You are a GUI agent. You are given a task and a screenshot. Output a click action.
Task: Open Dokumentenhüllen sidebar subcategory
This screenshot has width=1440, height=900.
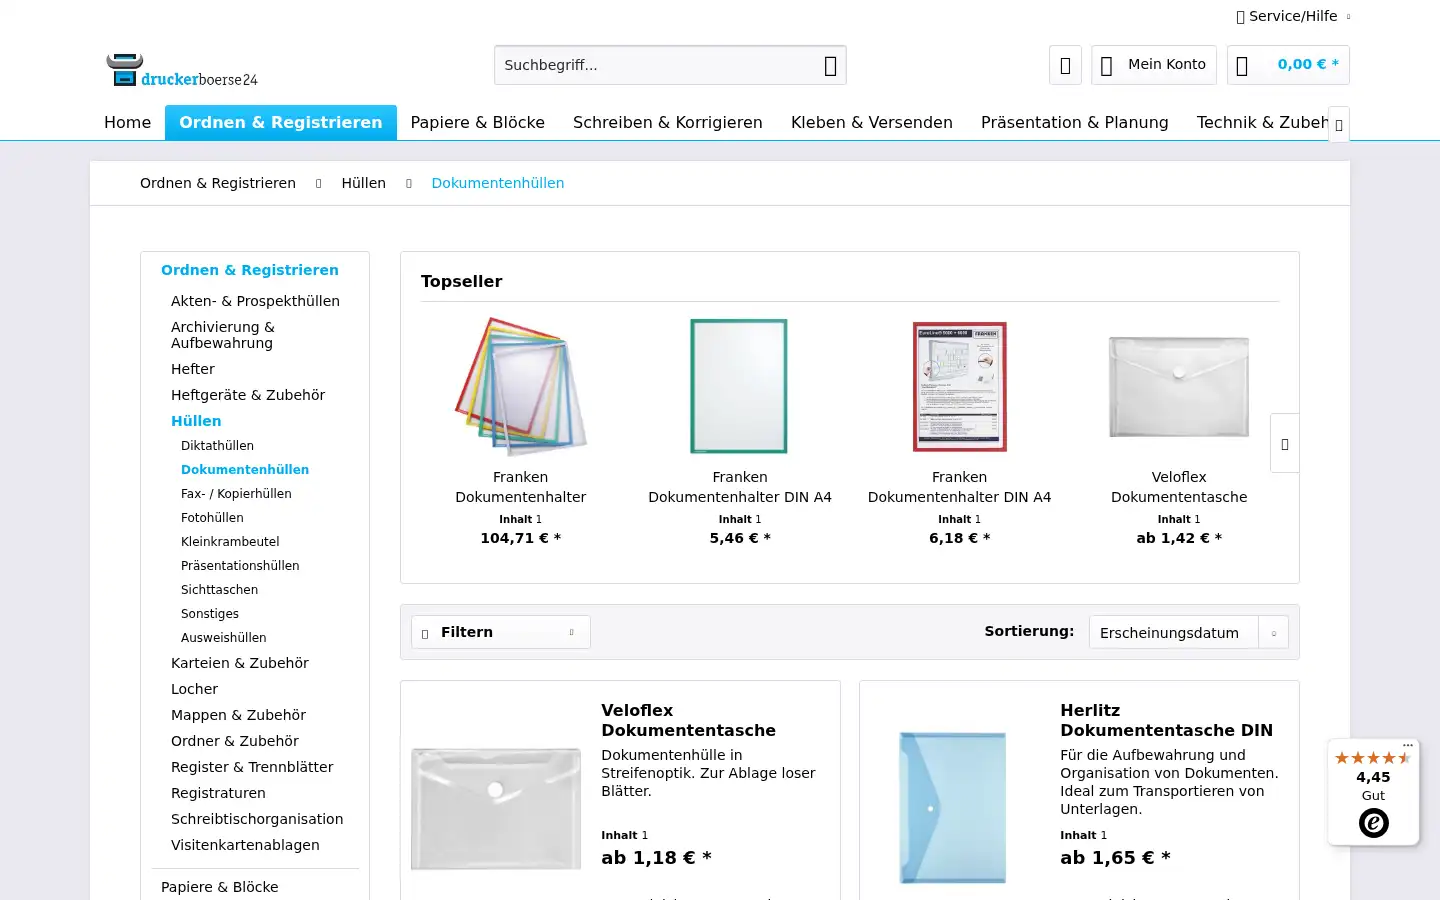[x=245, y=470]
